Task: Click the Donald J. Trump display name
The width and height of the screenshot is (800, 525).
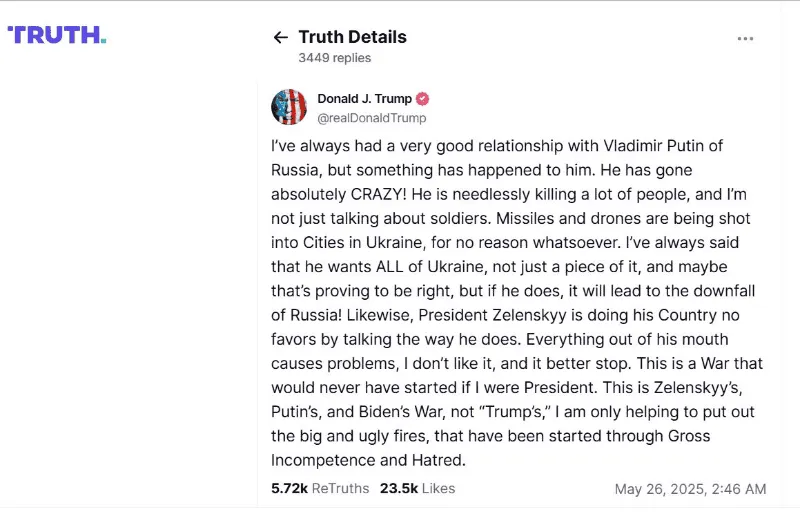Action: tap(364, 99)
